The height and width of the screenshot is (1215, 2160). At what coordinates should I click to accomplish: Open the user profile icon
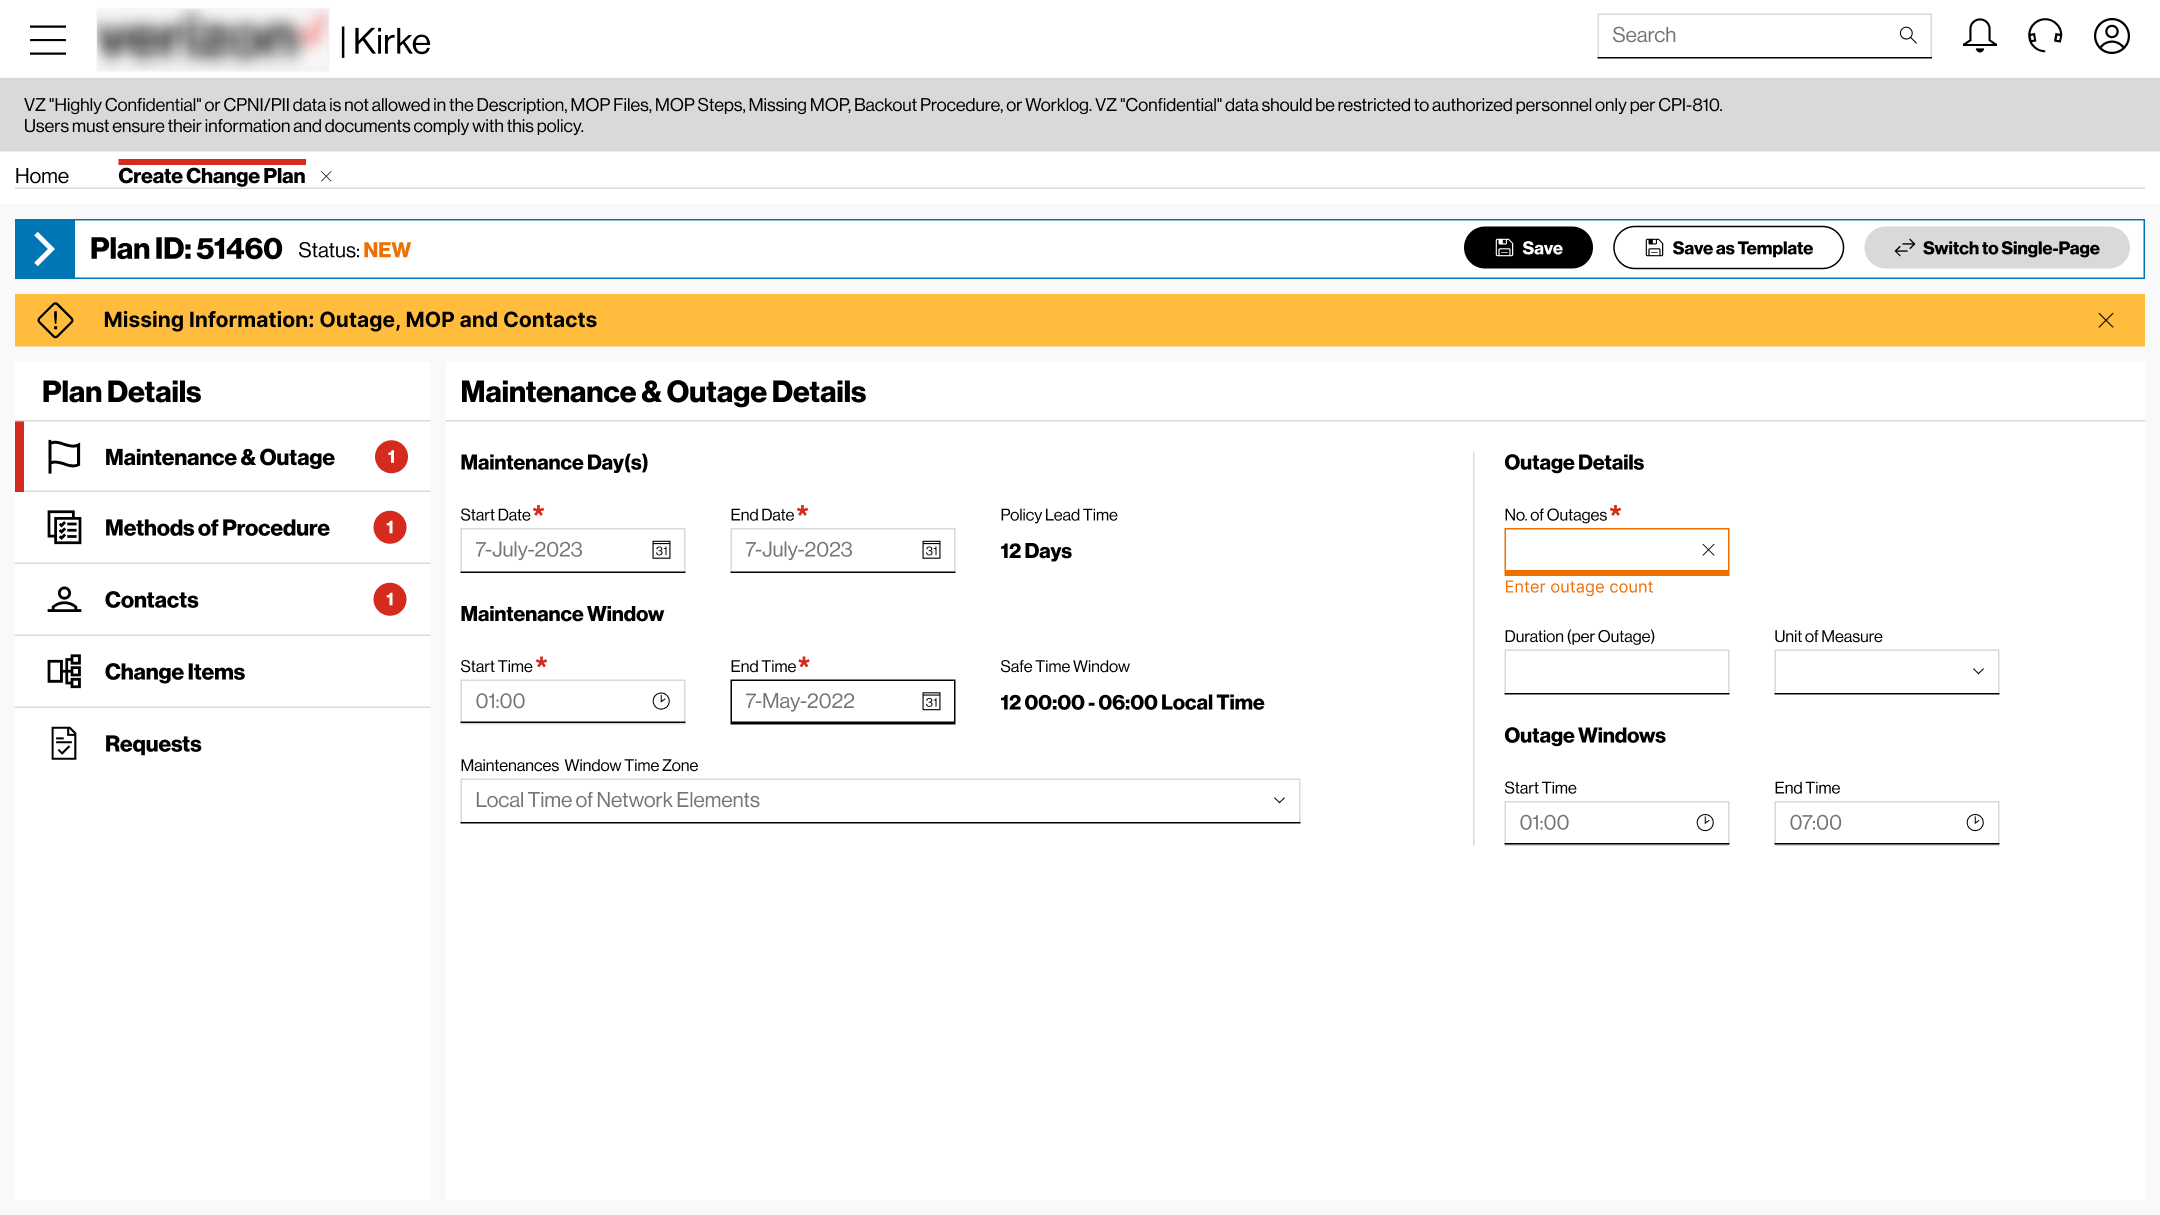click(x=2112, y=36)
